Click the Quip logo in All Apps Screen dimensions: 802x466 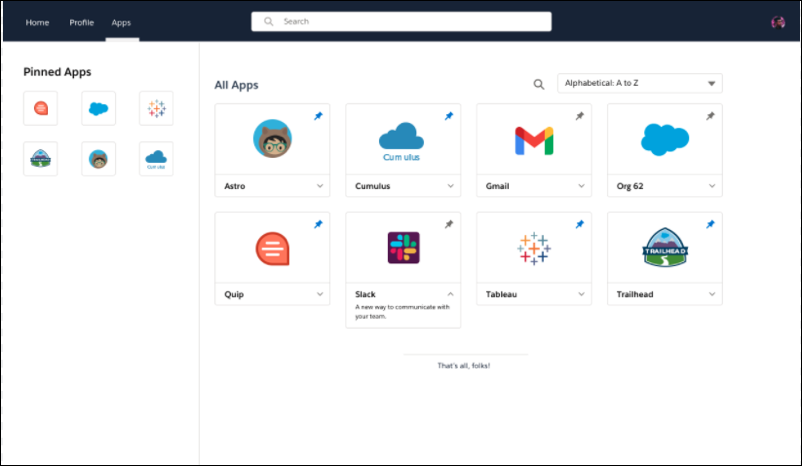coord(273,249)
